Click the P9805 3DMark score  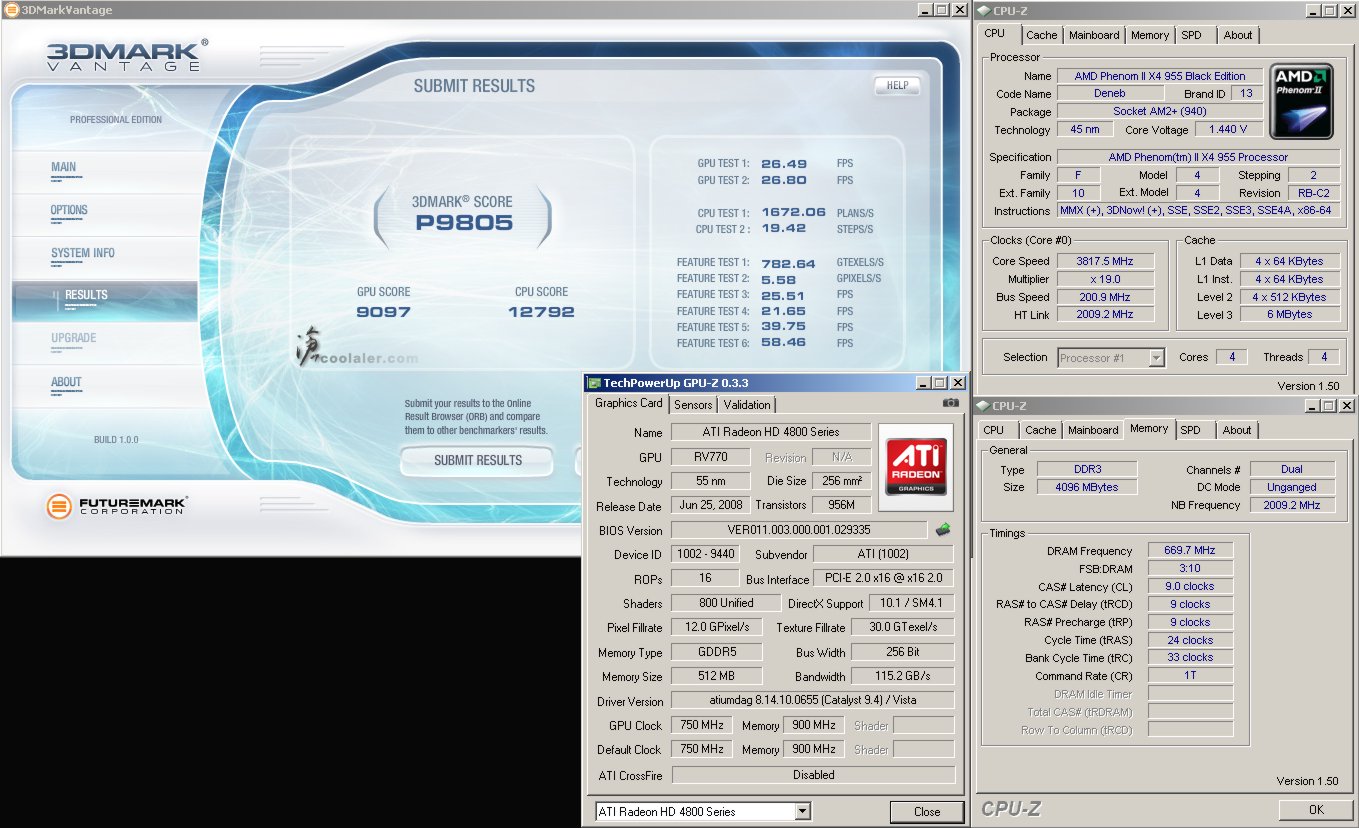click(x=464, y=222)
